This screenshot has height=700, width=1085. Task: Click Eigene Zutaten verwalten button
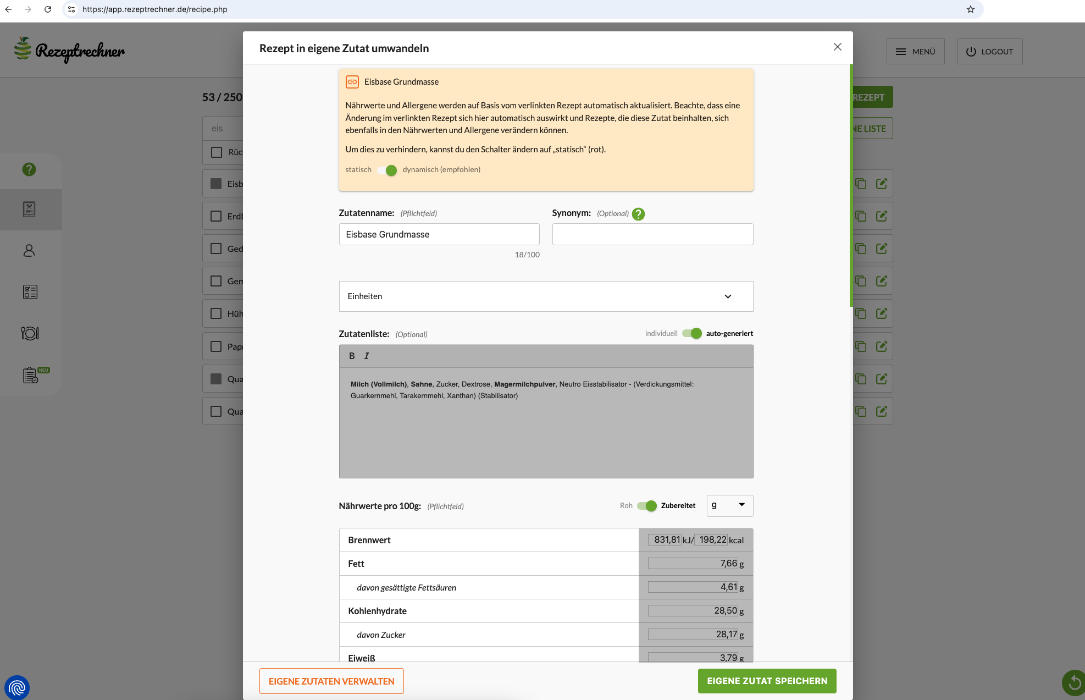pyautogui.click(x=331, y=681)
